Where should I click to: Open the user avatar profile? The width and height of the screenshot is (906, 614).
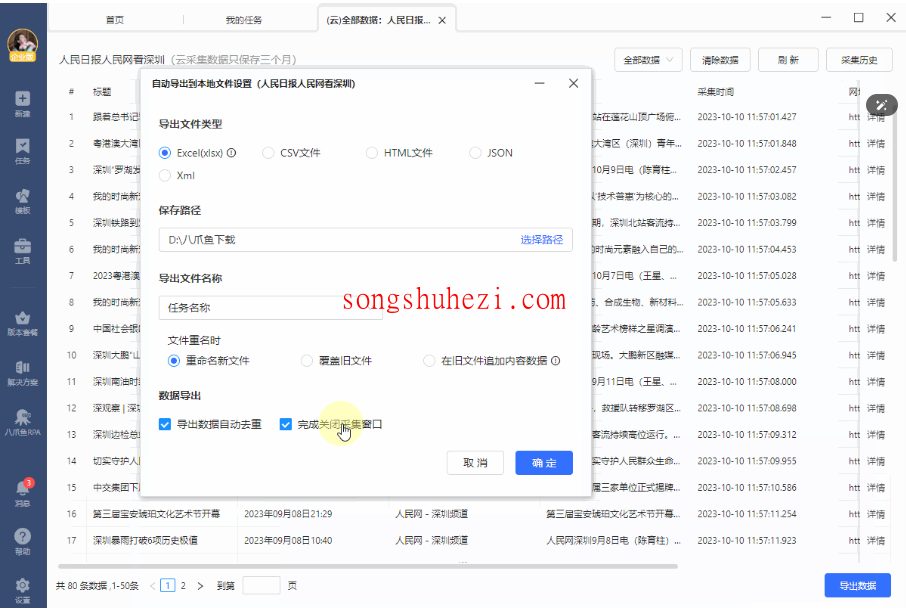click(23, 44)
